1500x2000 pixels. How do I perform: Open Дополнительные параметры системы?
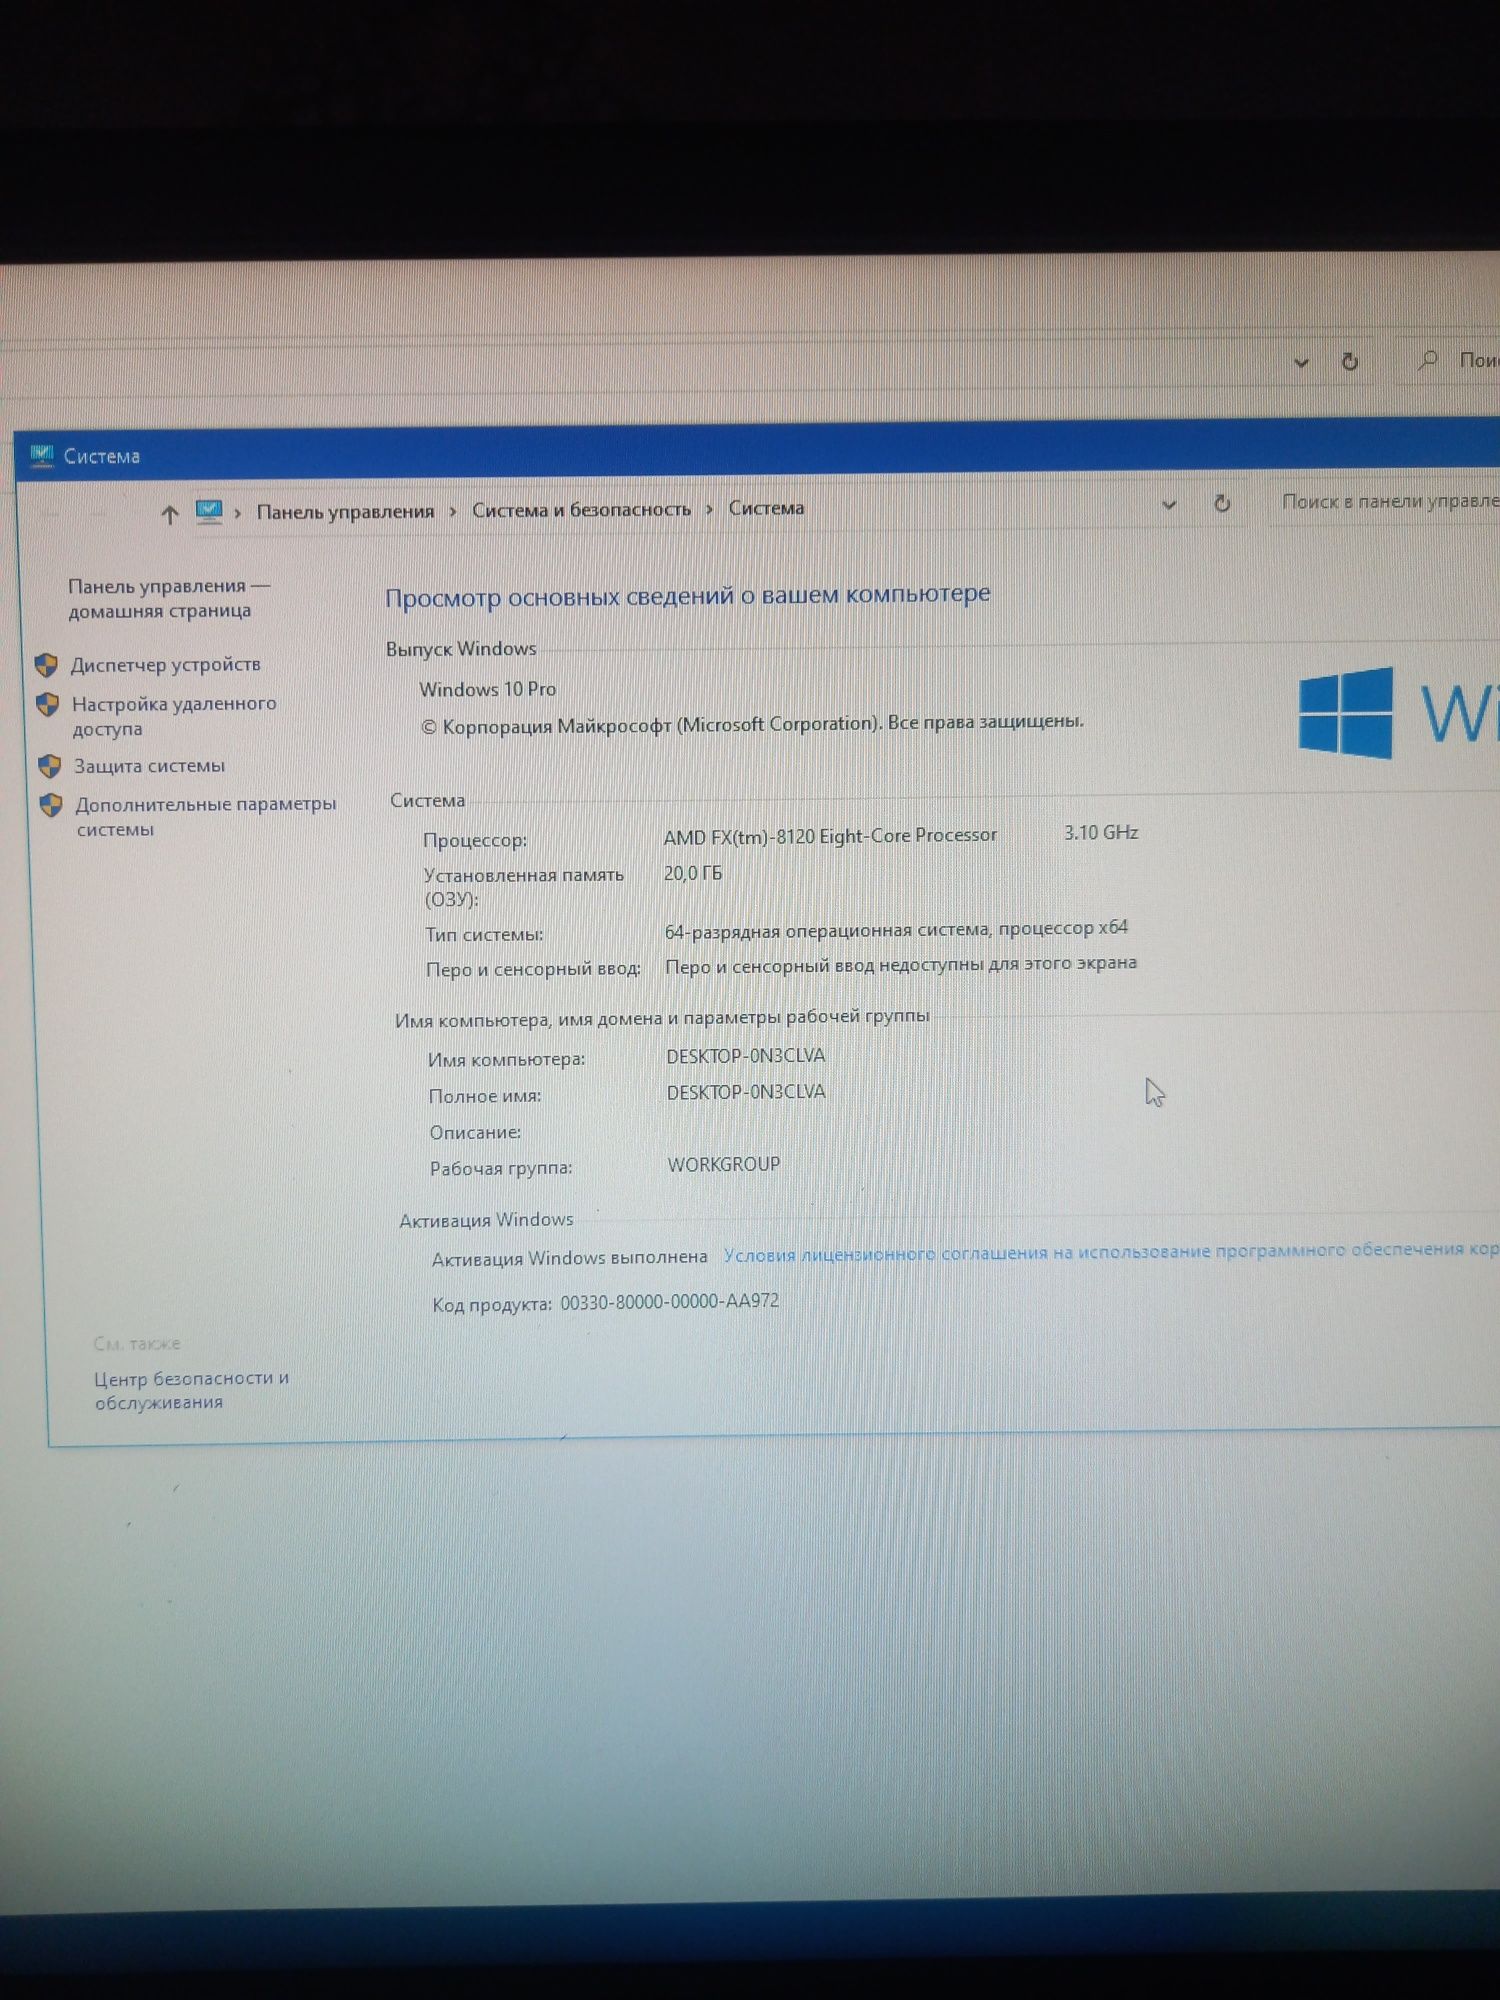coord(205,816)
